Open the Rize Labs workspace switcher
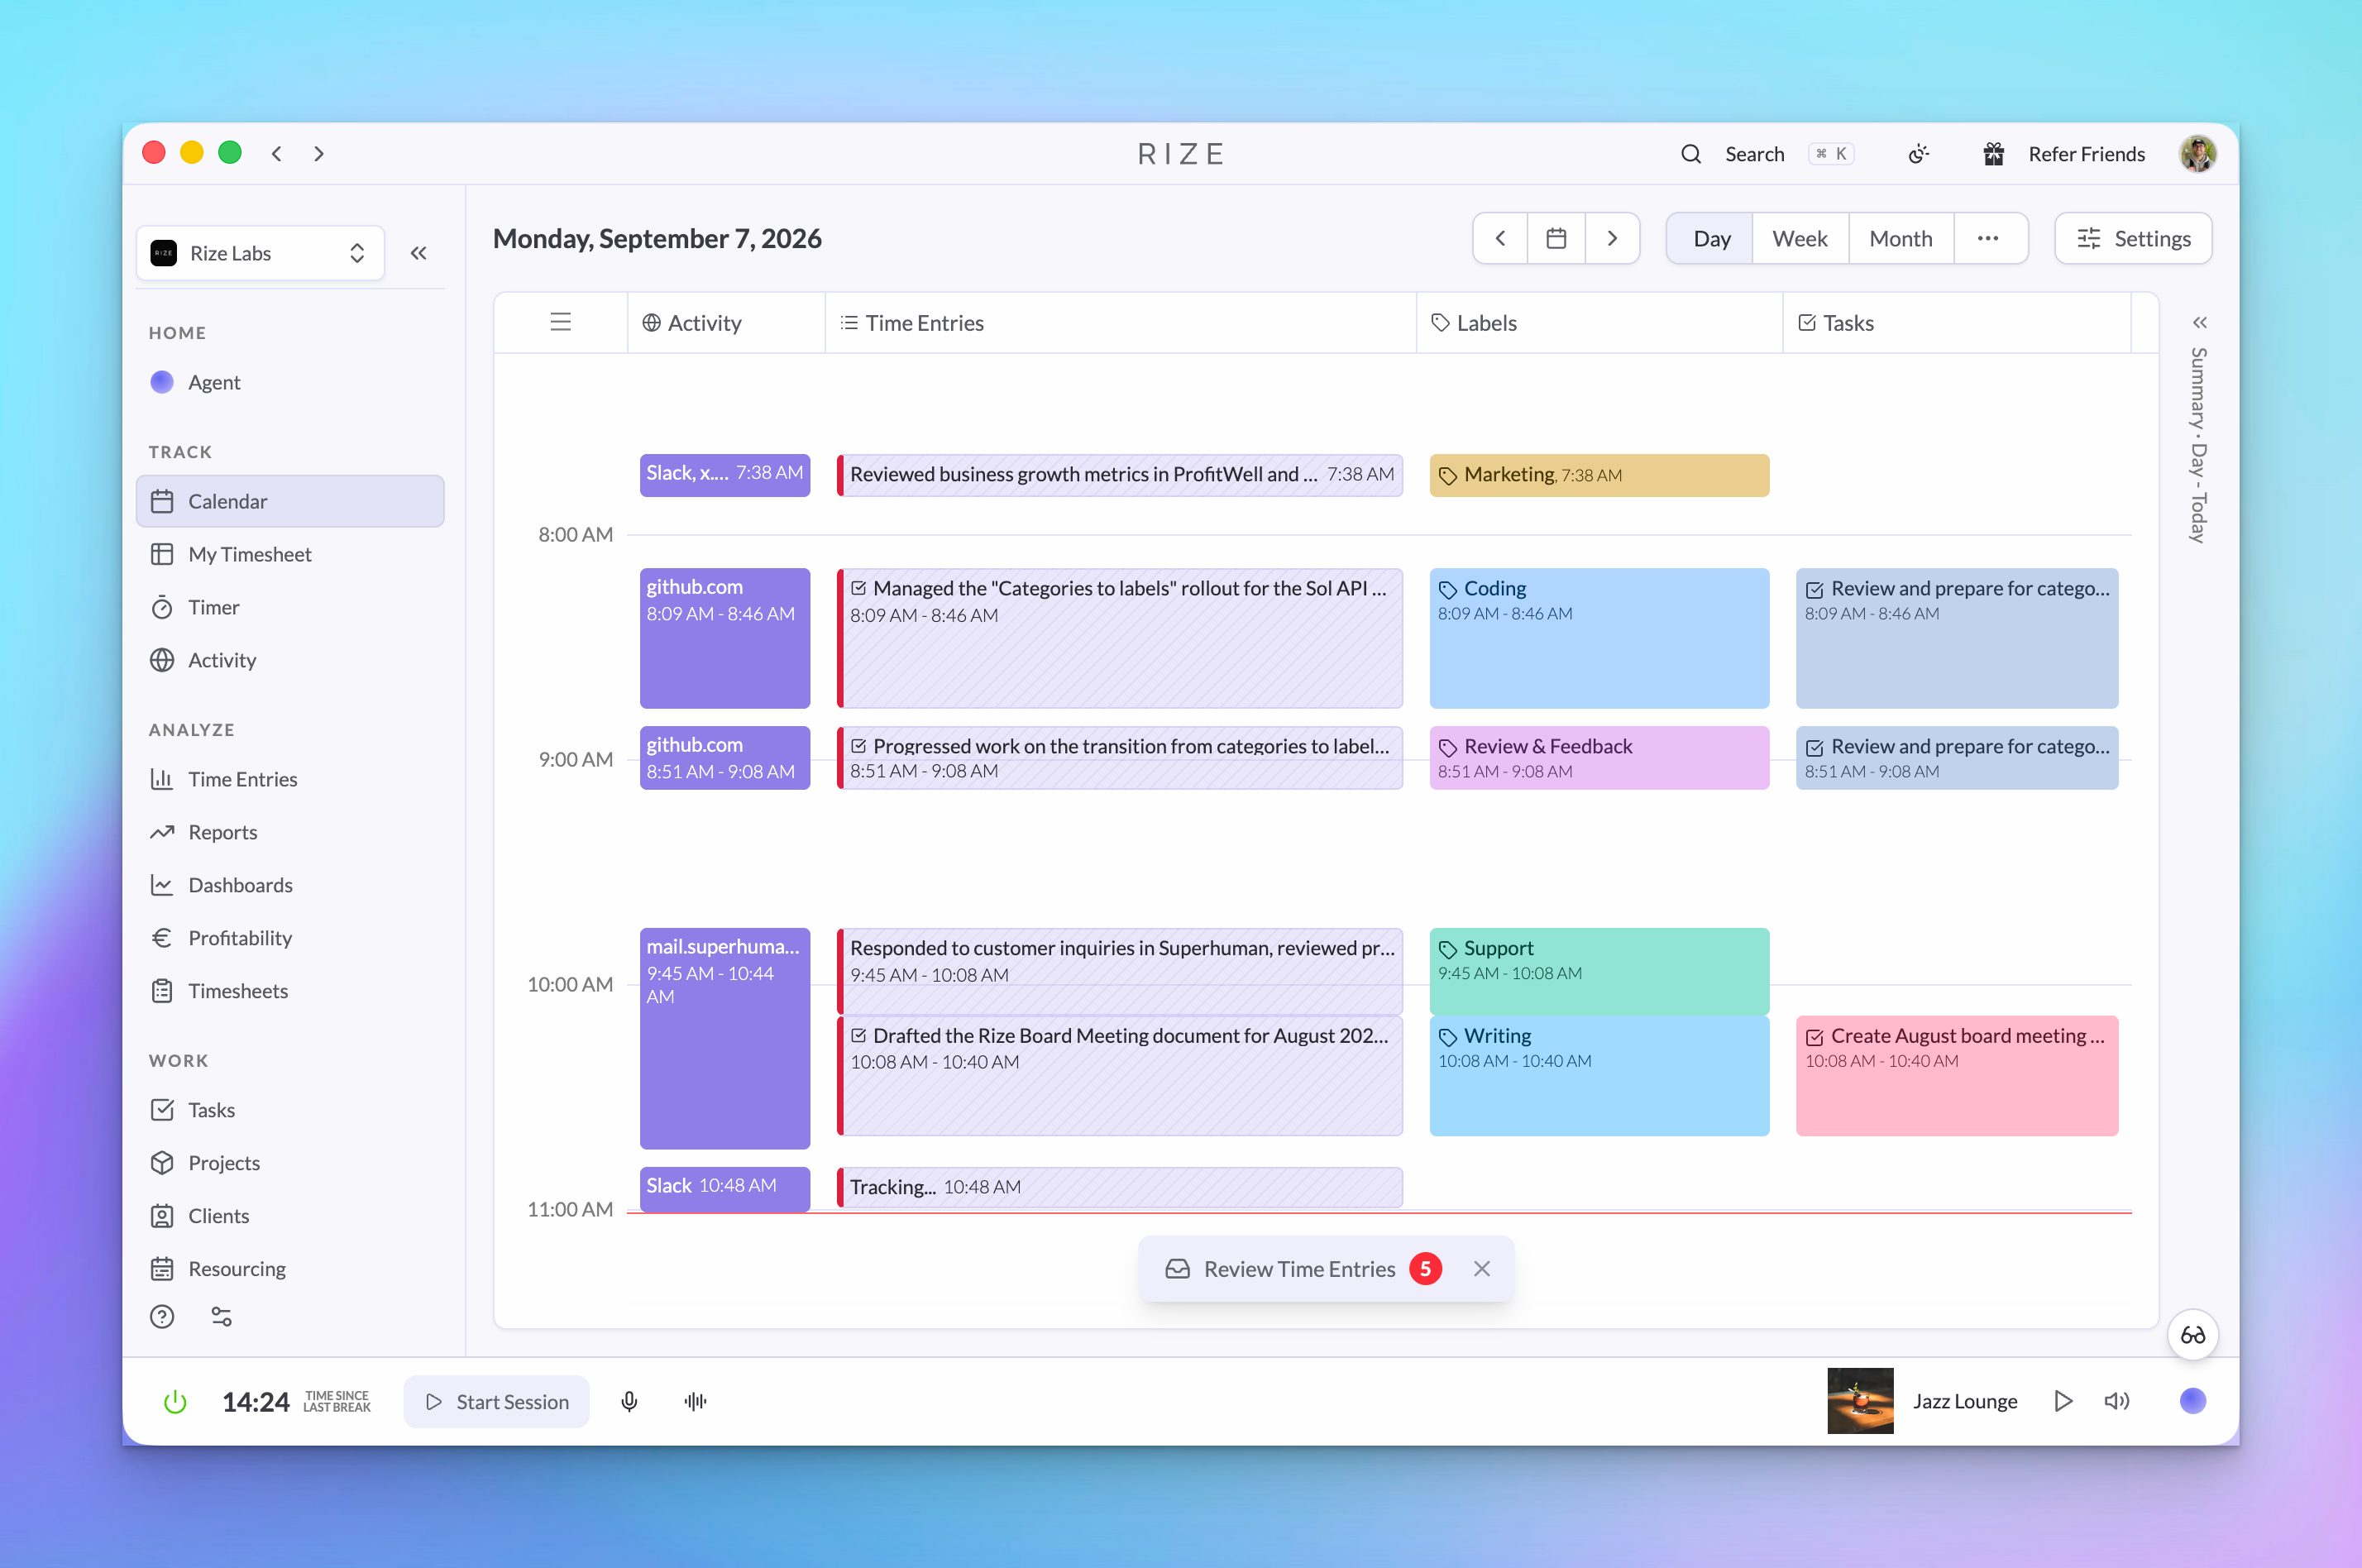Viewport: 2362px width, 1568px height. pos(260,253)
